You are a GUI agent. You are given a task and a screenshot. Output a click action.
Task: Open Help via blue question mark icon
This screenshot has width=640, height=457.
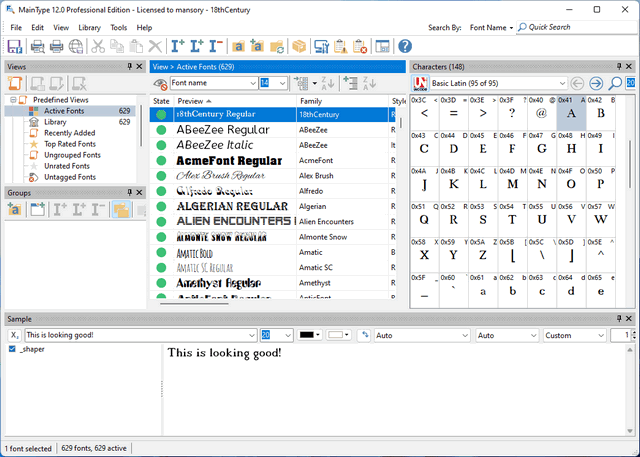point(404,46)
